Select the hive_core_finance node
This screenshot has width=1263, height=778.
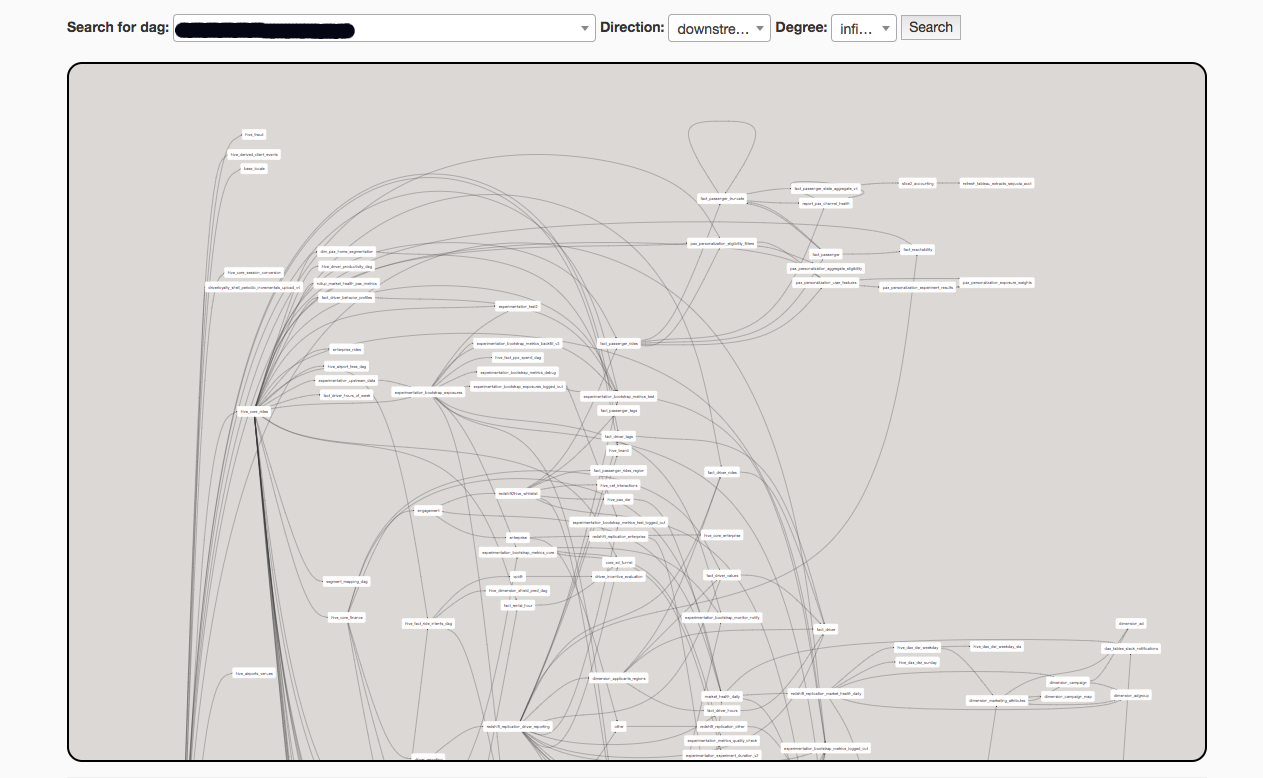coord(347,617)
